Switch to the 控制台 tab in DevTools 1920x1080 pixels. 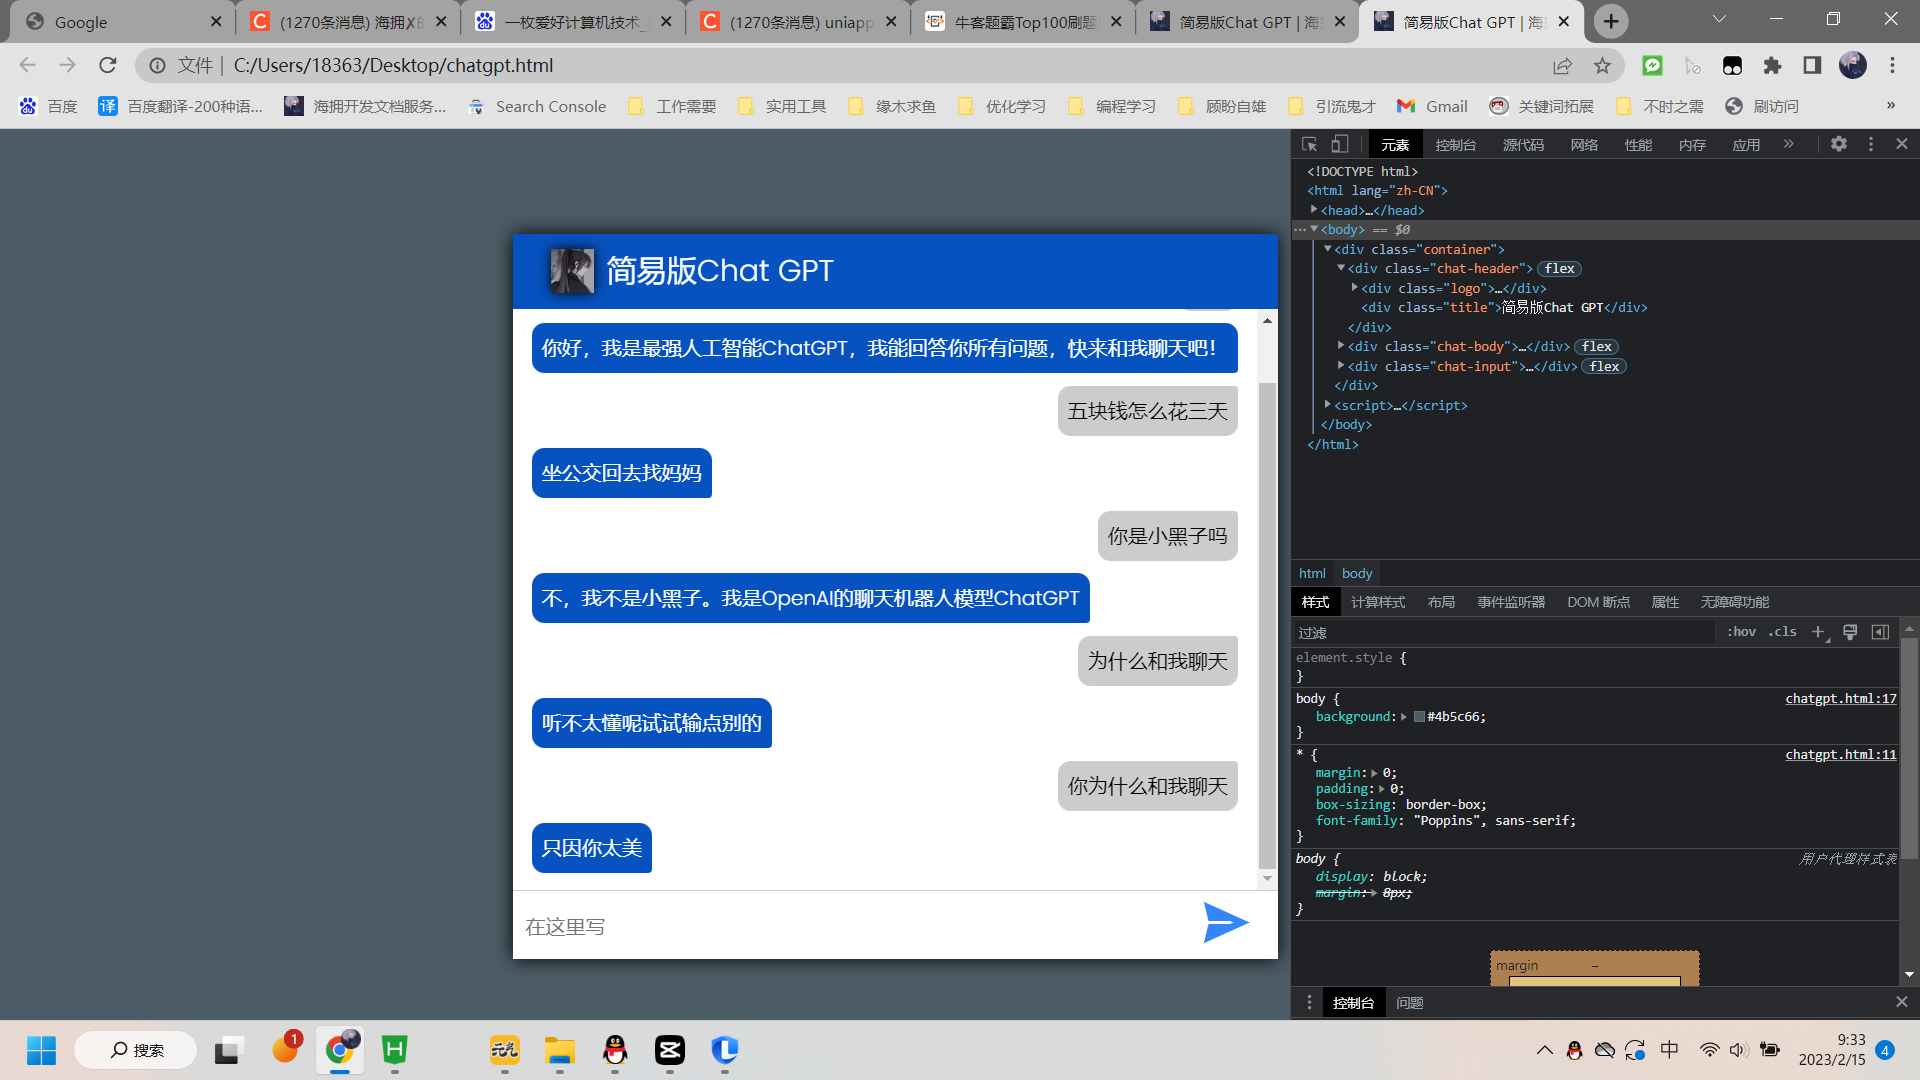[x=1455, y=145]
